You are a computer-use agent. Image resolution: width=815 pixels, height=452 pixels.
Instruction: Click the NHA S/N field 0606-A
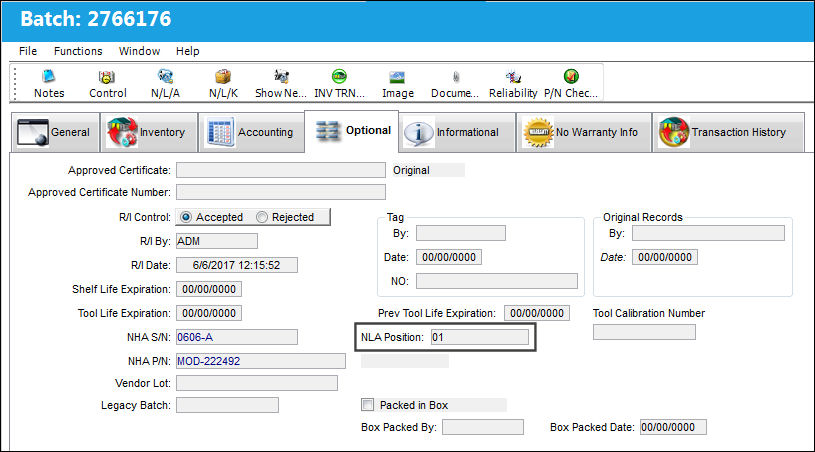pyautogui.click(x=237, y=337)
